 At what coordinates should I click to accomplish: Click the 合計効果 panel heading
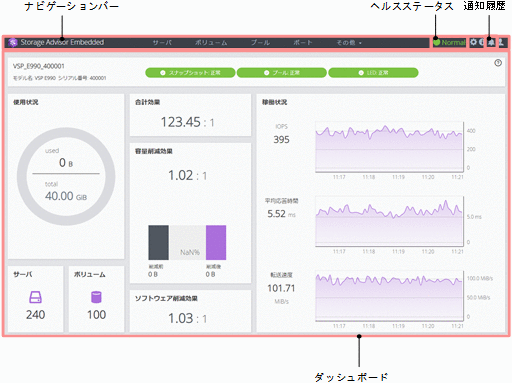[x=147, y=102]
